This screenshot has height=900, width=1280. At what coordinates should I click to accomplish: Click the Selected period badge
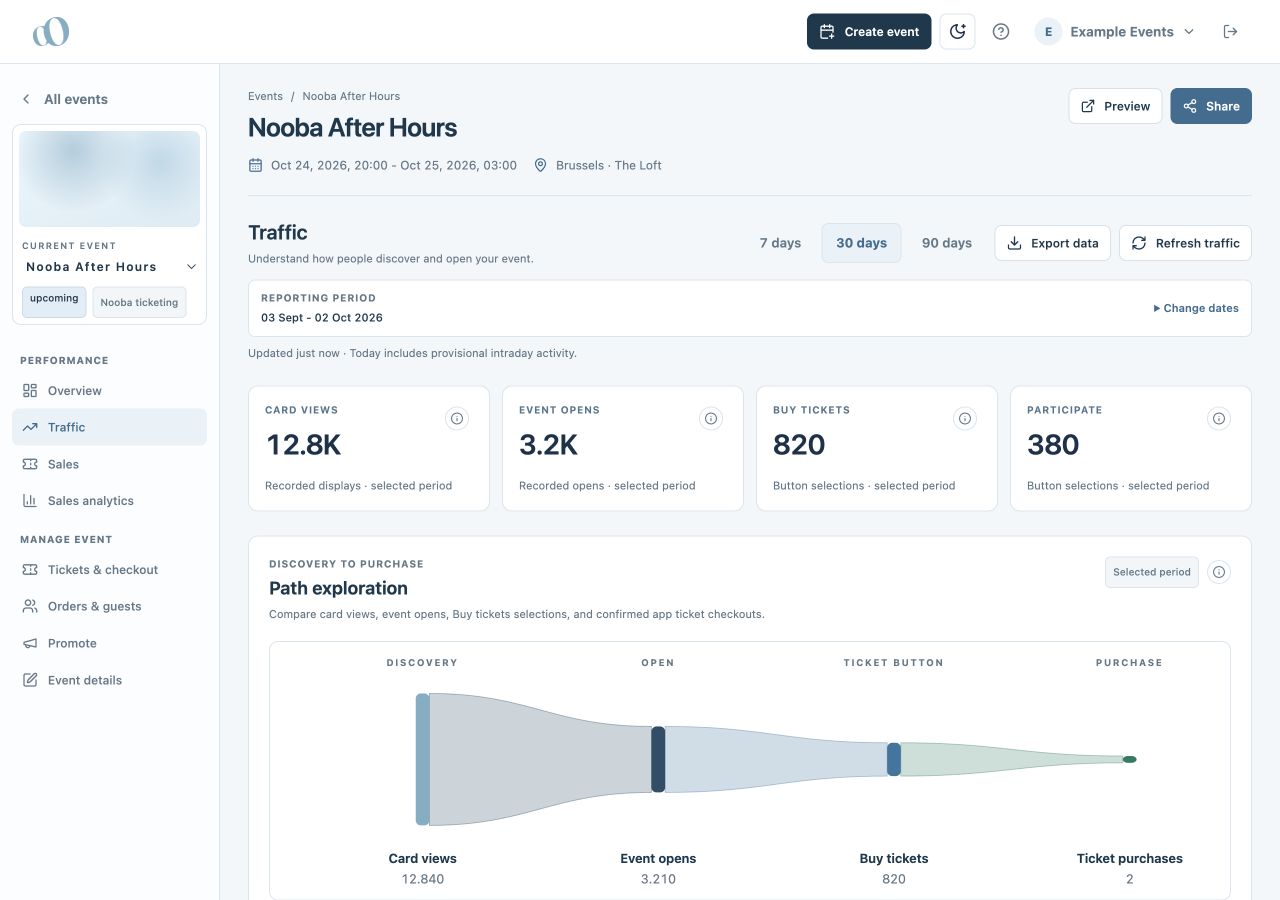coord(1151,572)
